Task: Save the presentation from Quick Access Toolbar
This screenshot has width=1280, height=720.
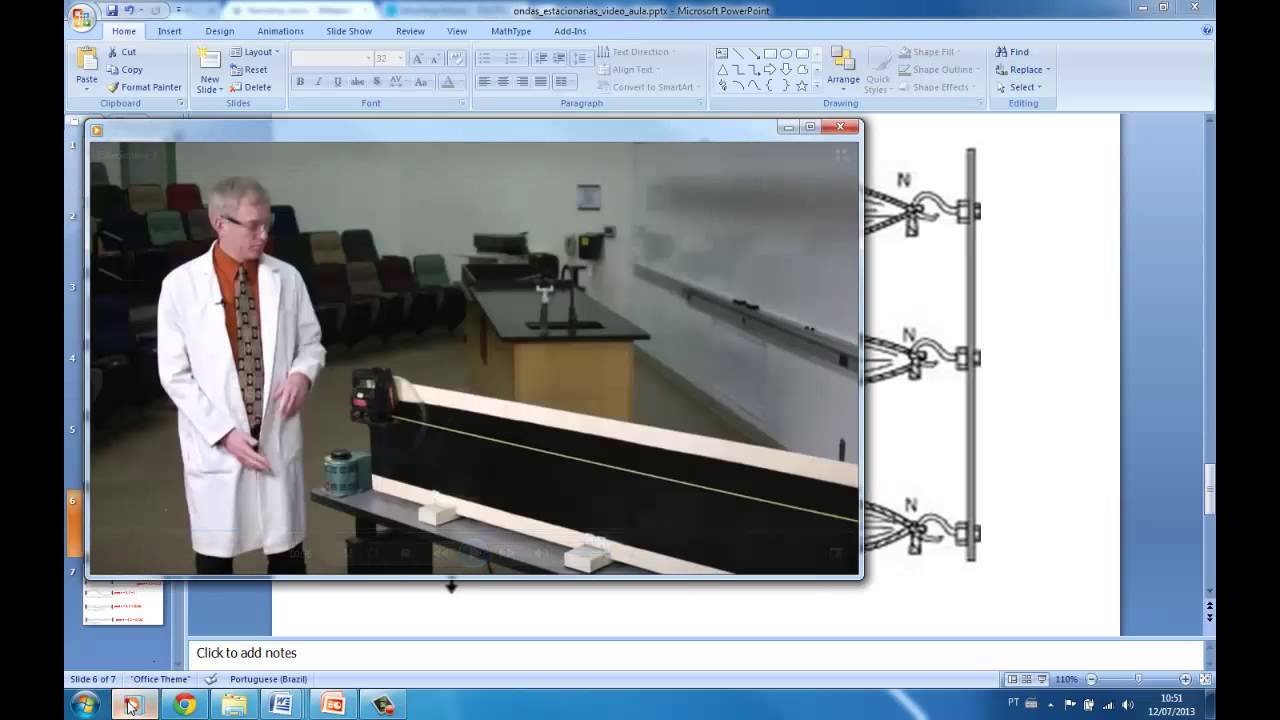Action: pyautogui.click(x=112, y=10)
